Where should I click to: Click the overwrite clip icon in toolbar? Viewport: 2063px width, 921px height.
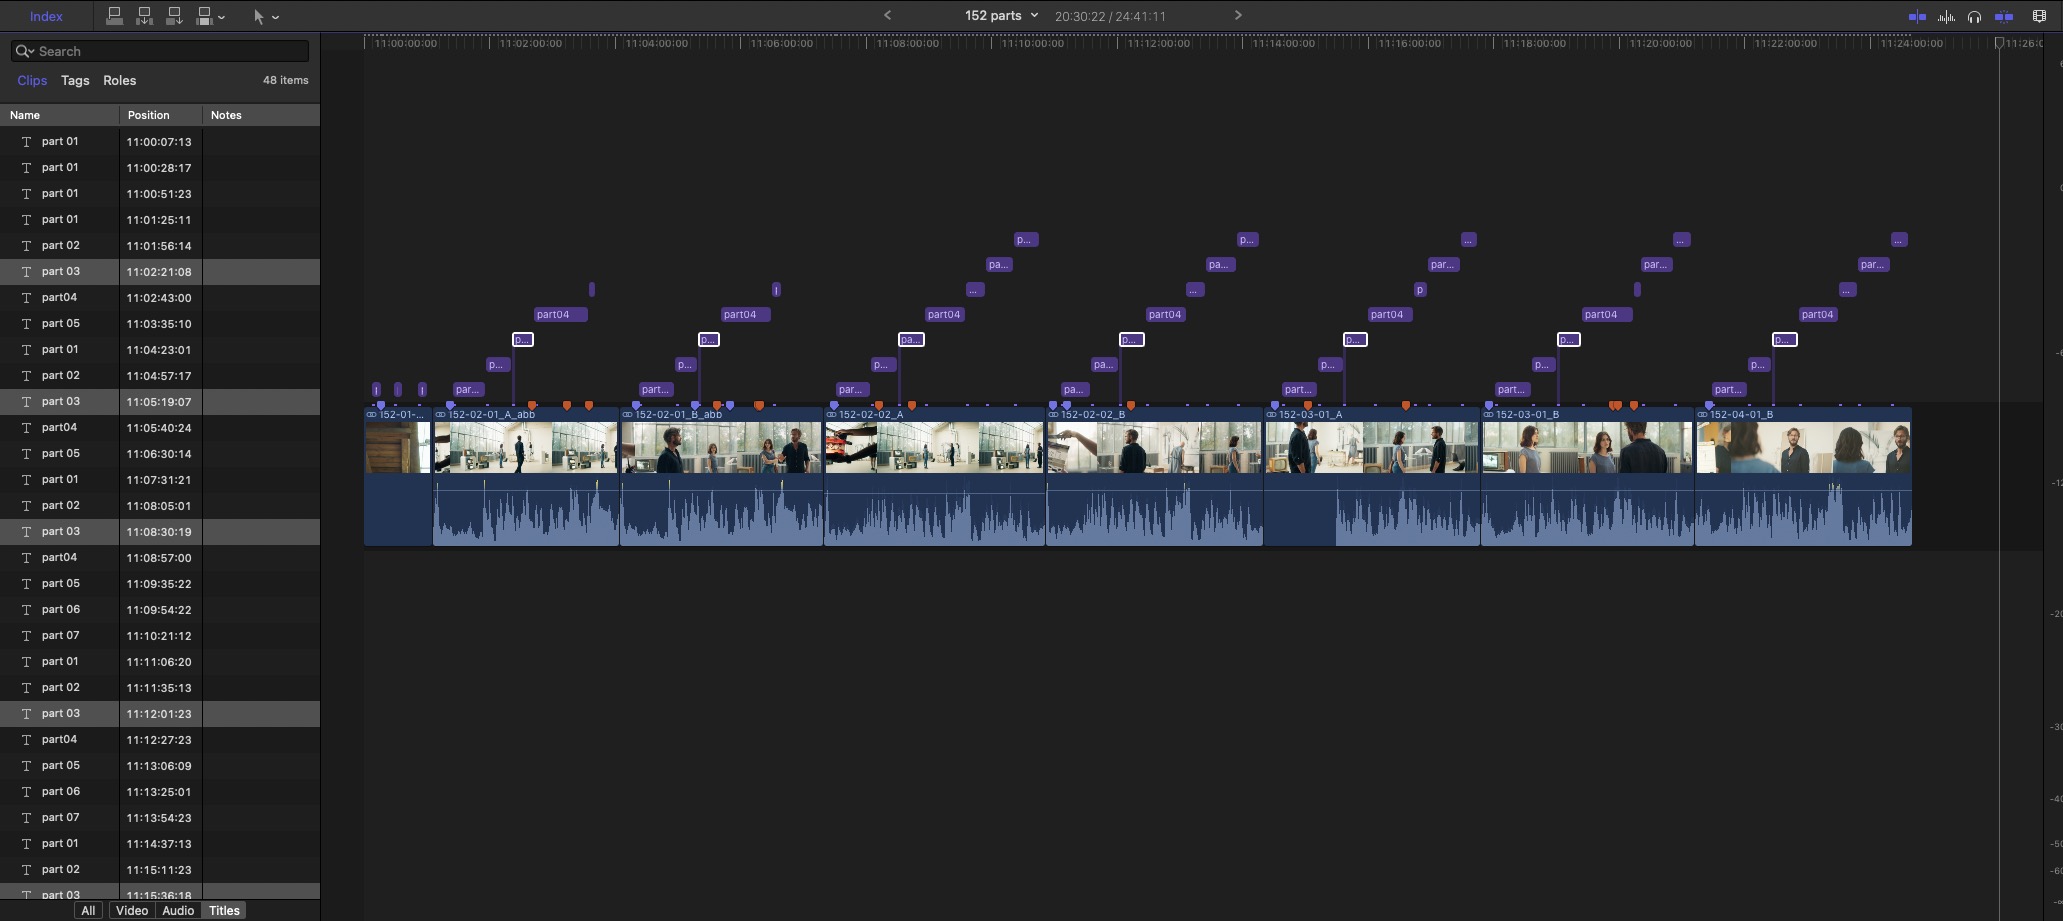(204, 16)
